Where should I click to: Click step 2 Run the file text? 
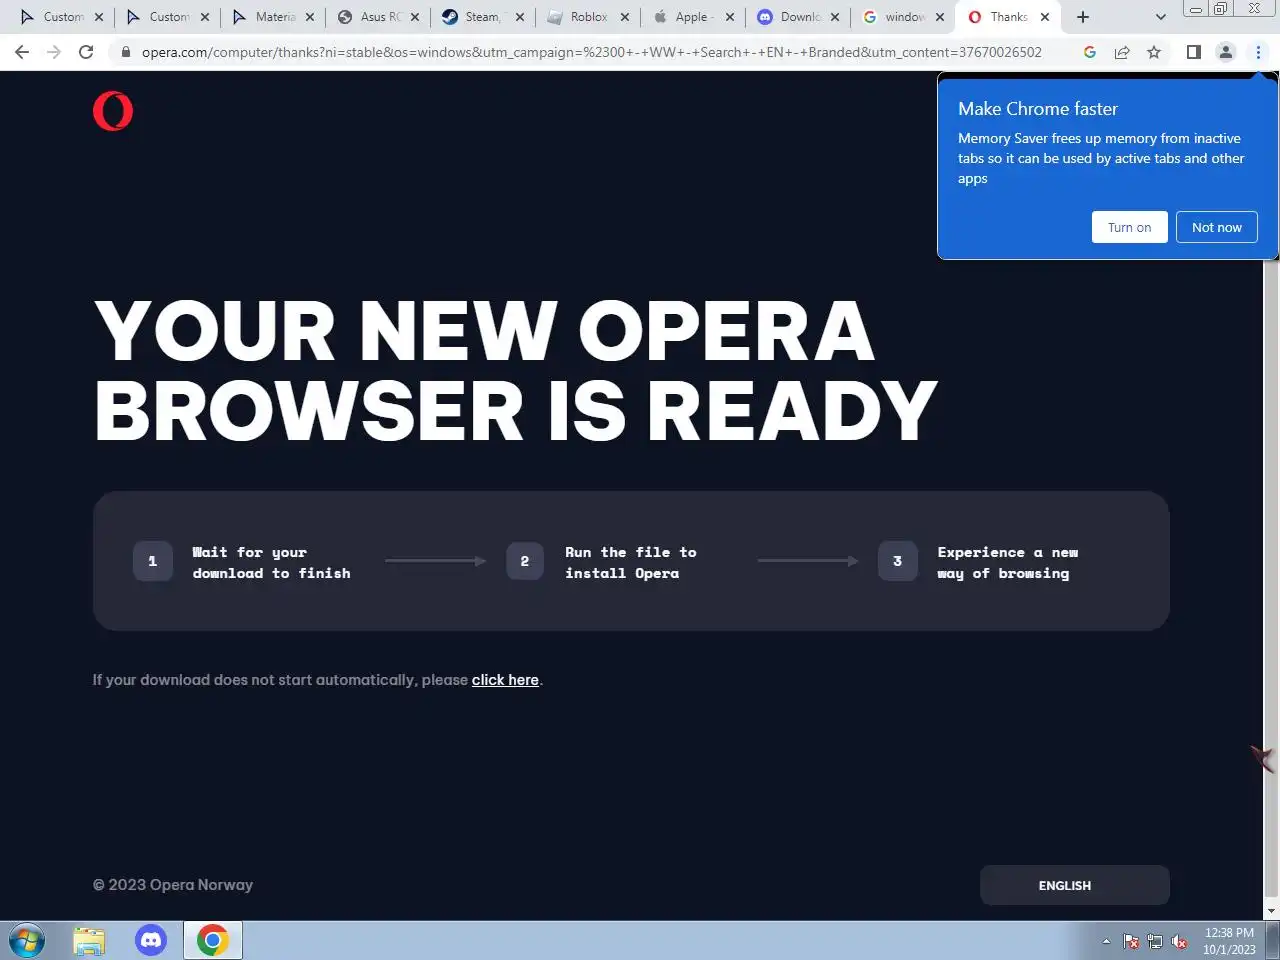coord(631,562)
